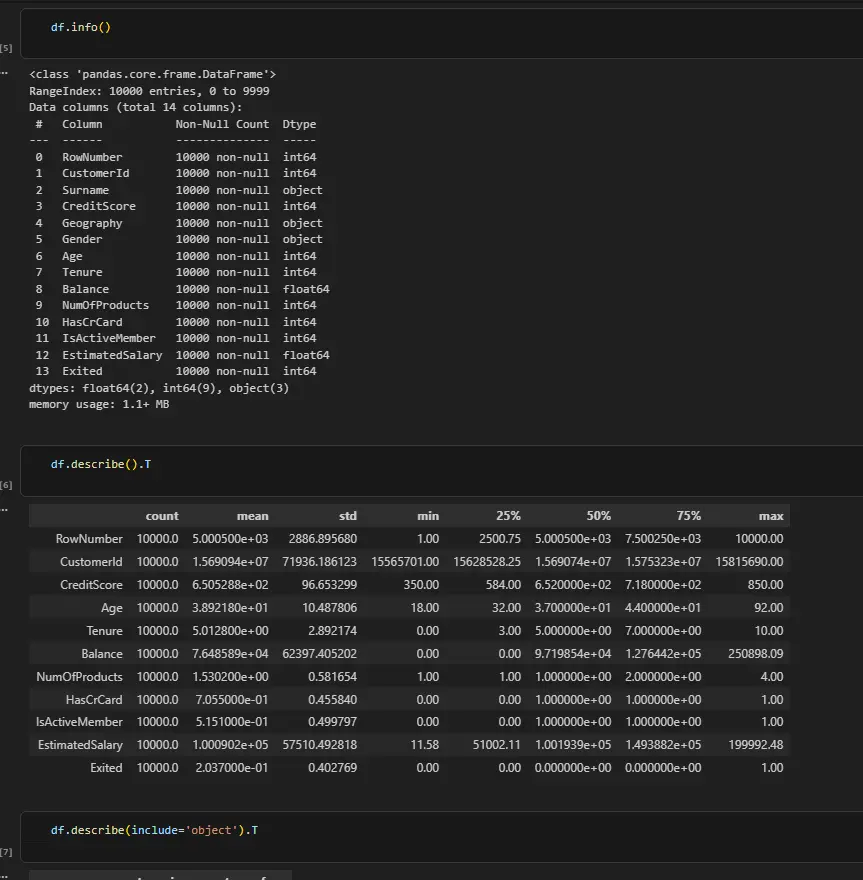Click the 'count' column header
This screenshot has height=880, width=863.
[162, 516]
